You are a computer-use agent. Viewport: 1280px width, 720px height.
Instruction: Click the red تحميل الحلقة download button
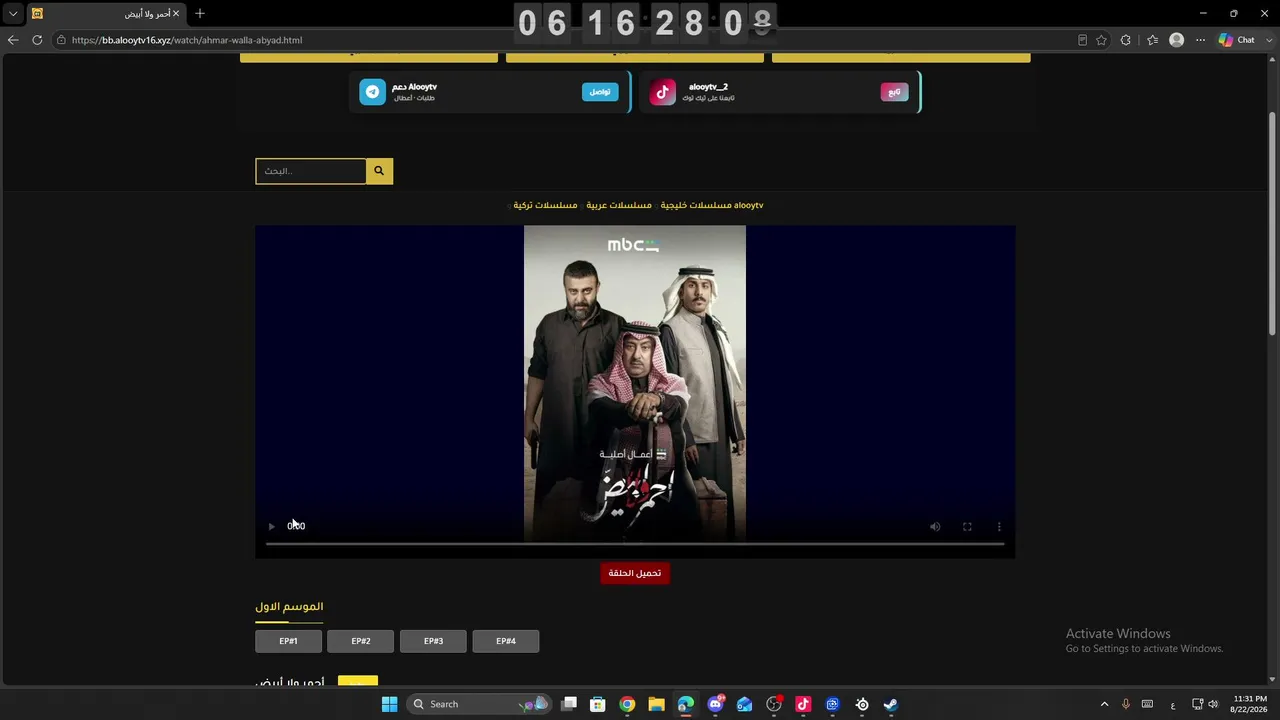(x=635, y=573)
